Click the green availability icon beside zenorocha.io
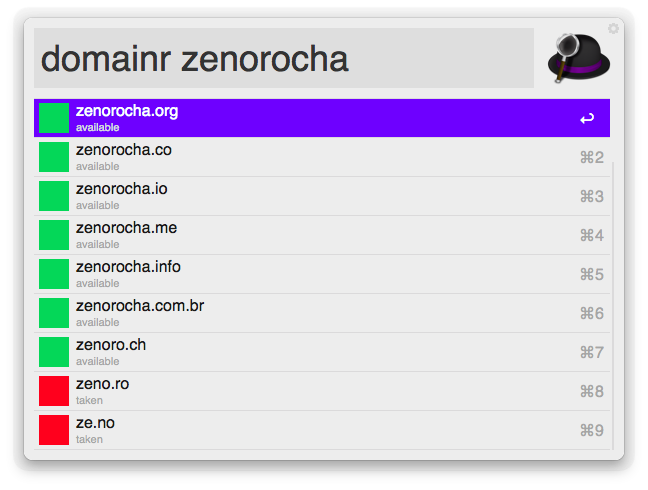648x490 pixels. click(54, 196)
